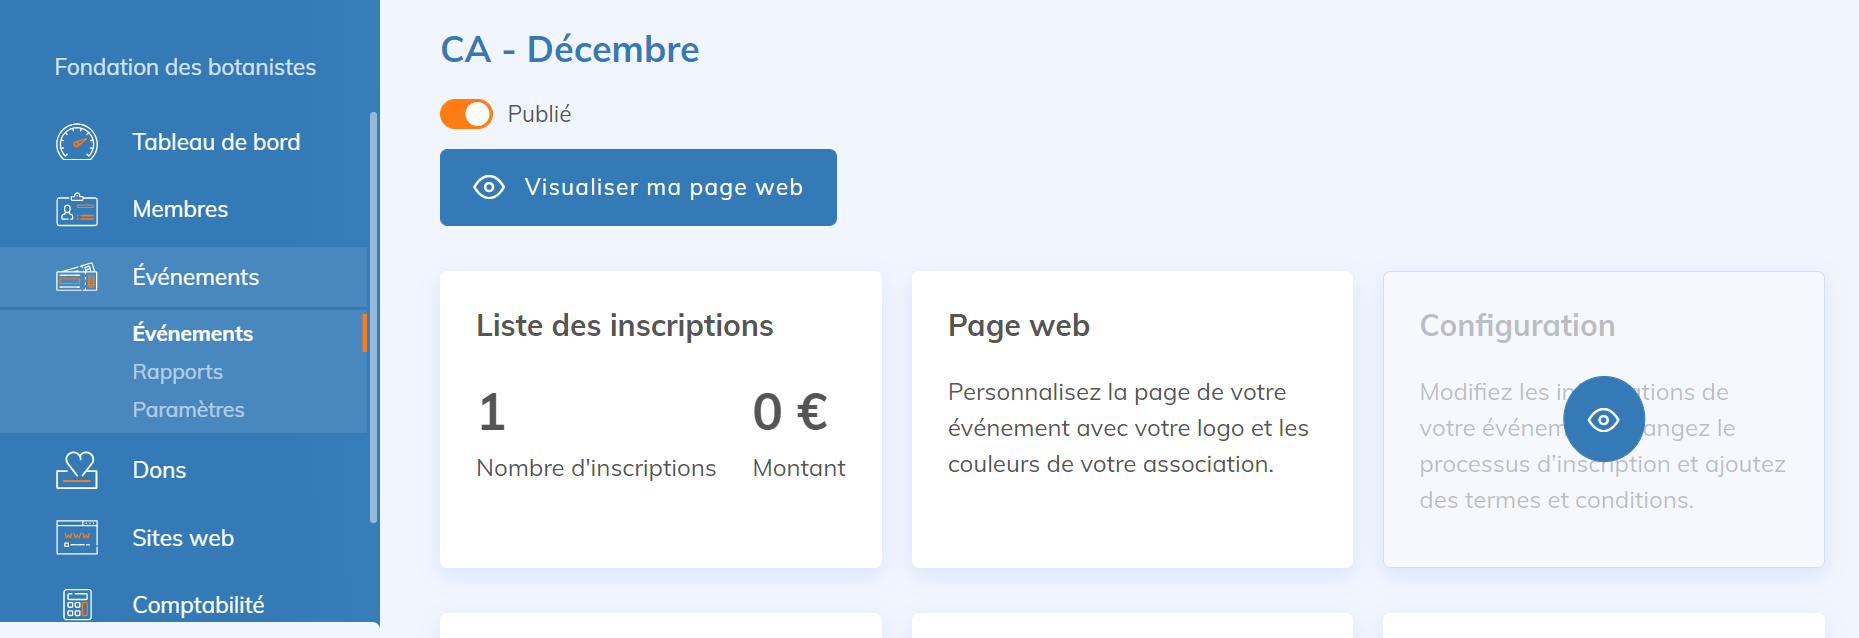1859x638 pixels.
Task: Click Fondation des botanistes organization name
Action: pyautogui.click(x=185, y=67)
